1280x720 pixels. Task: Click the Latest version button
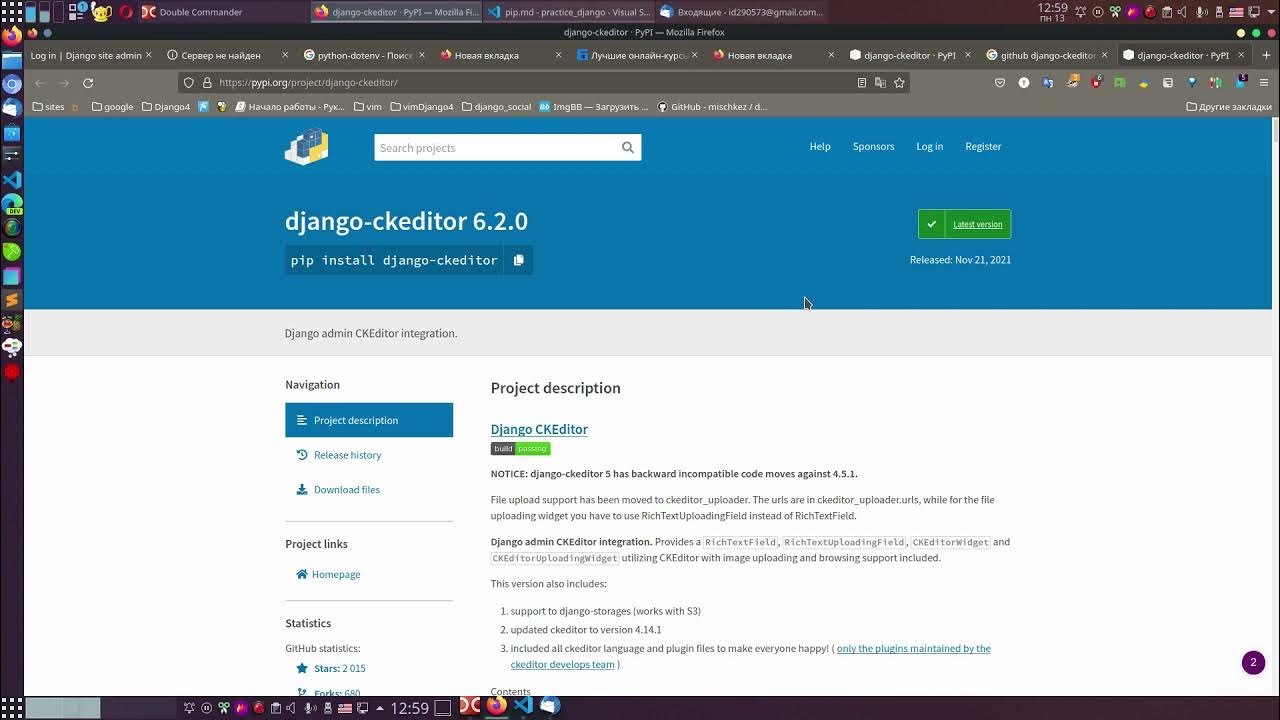click(x=964, y=224)
